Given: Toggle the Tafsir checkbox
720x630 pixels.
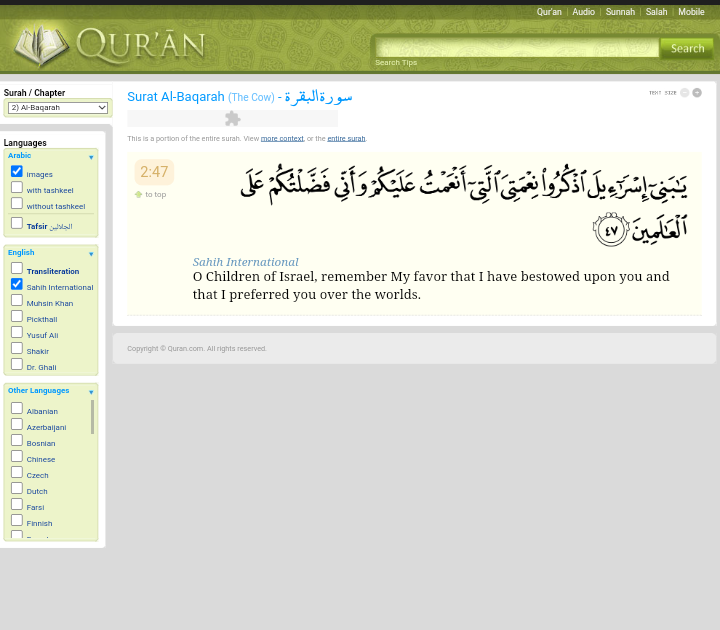Looking at the screenshot, I should (17, 223).
